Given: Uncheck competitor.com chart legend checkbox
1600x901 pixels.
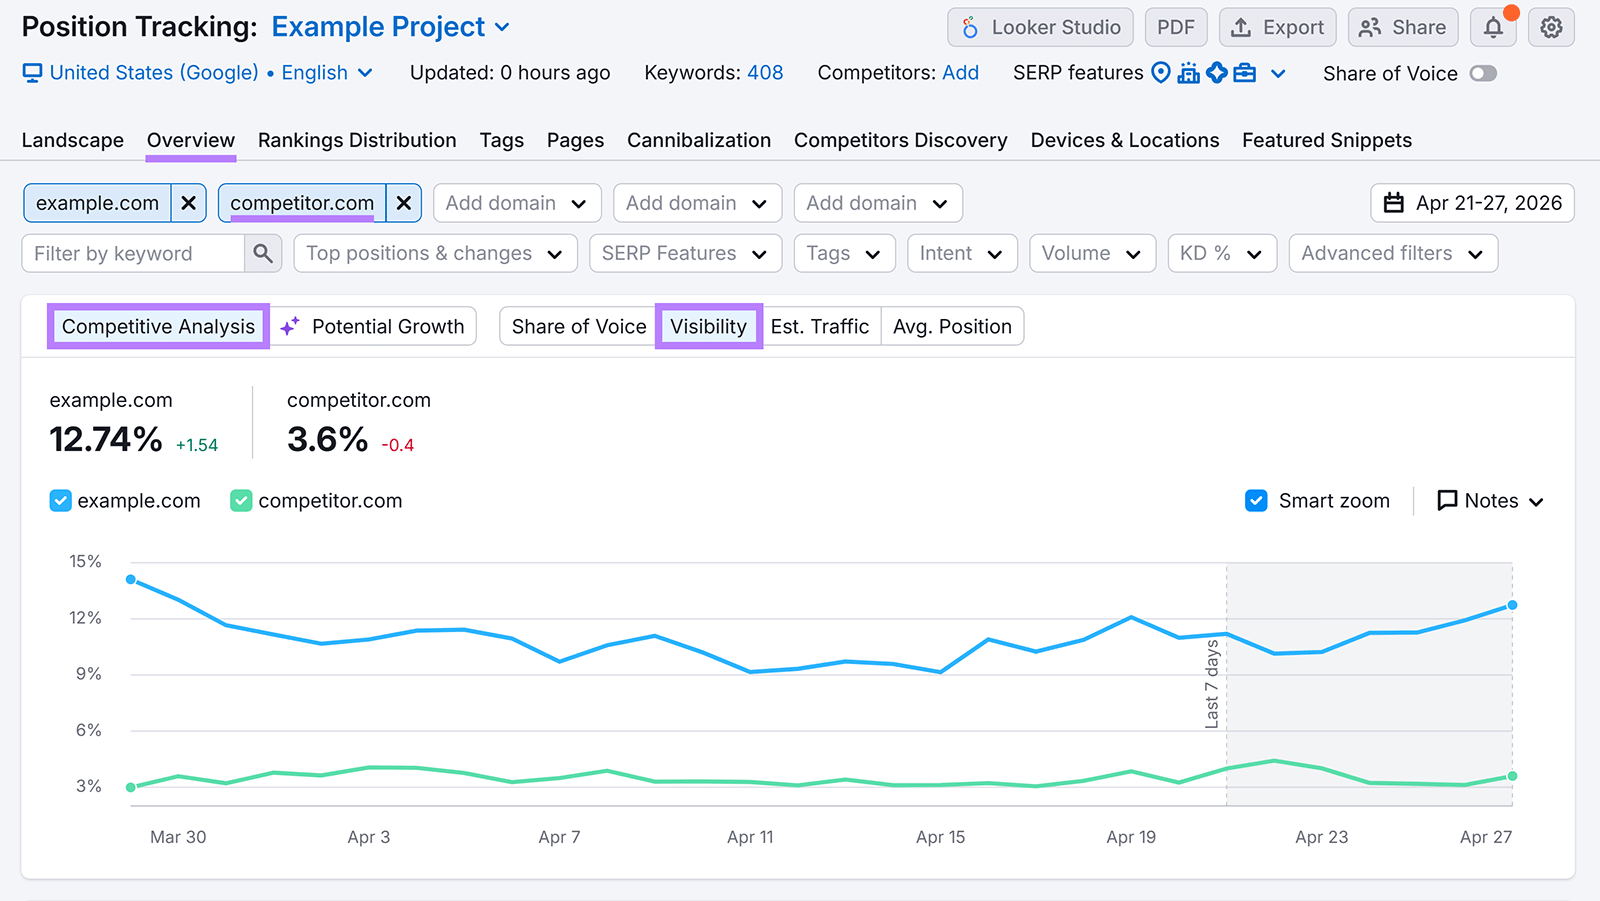Looking at the screenshot, I should tap(241, 501).
